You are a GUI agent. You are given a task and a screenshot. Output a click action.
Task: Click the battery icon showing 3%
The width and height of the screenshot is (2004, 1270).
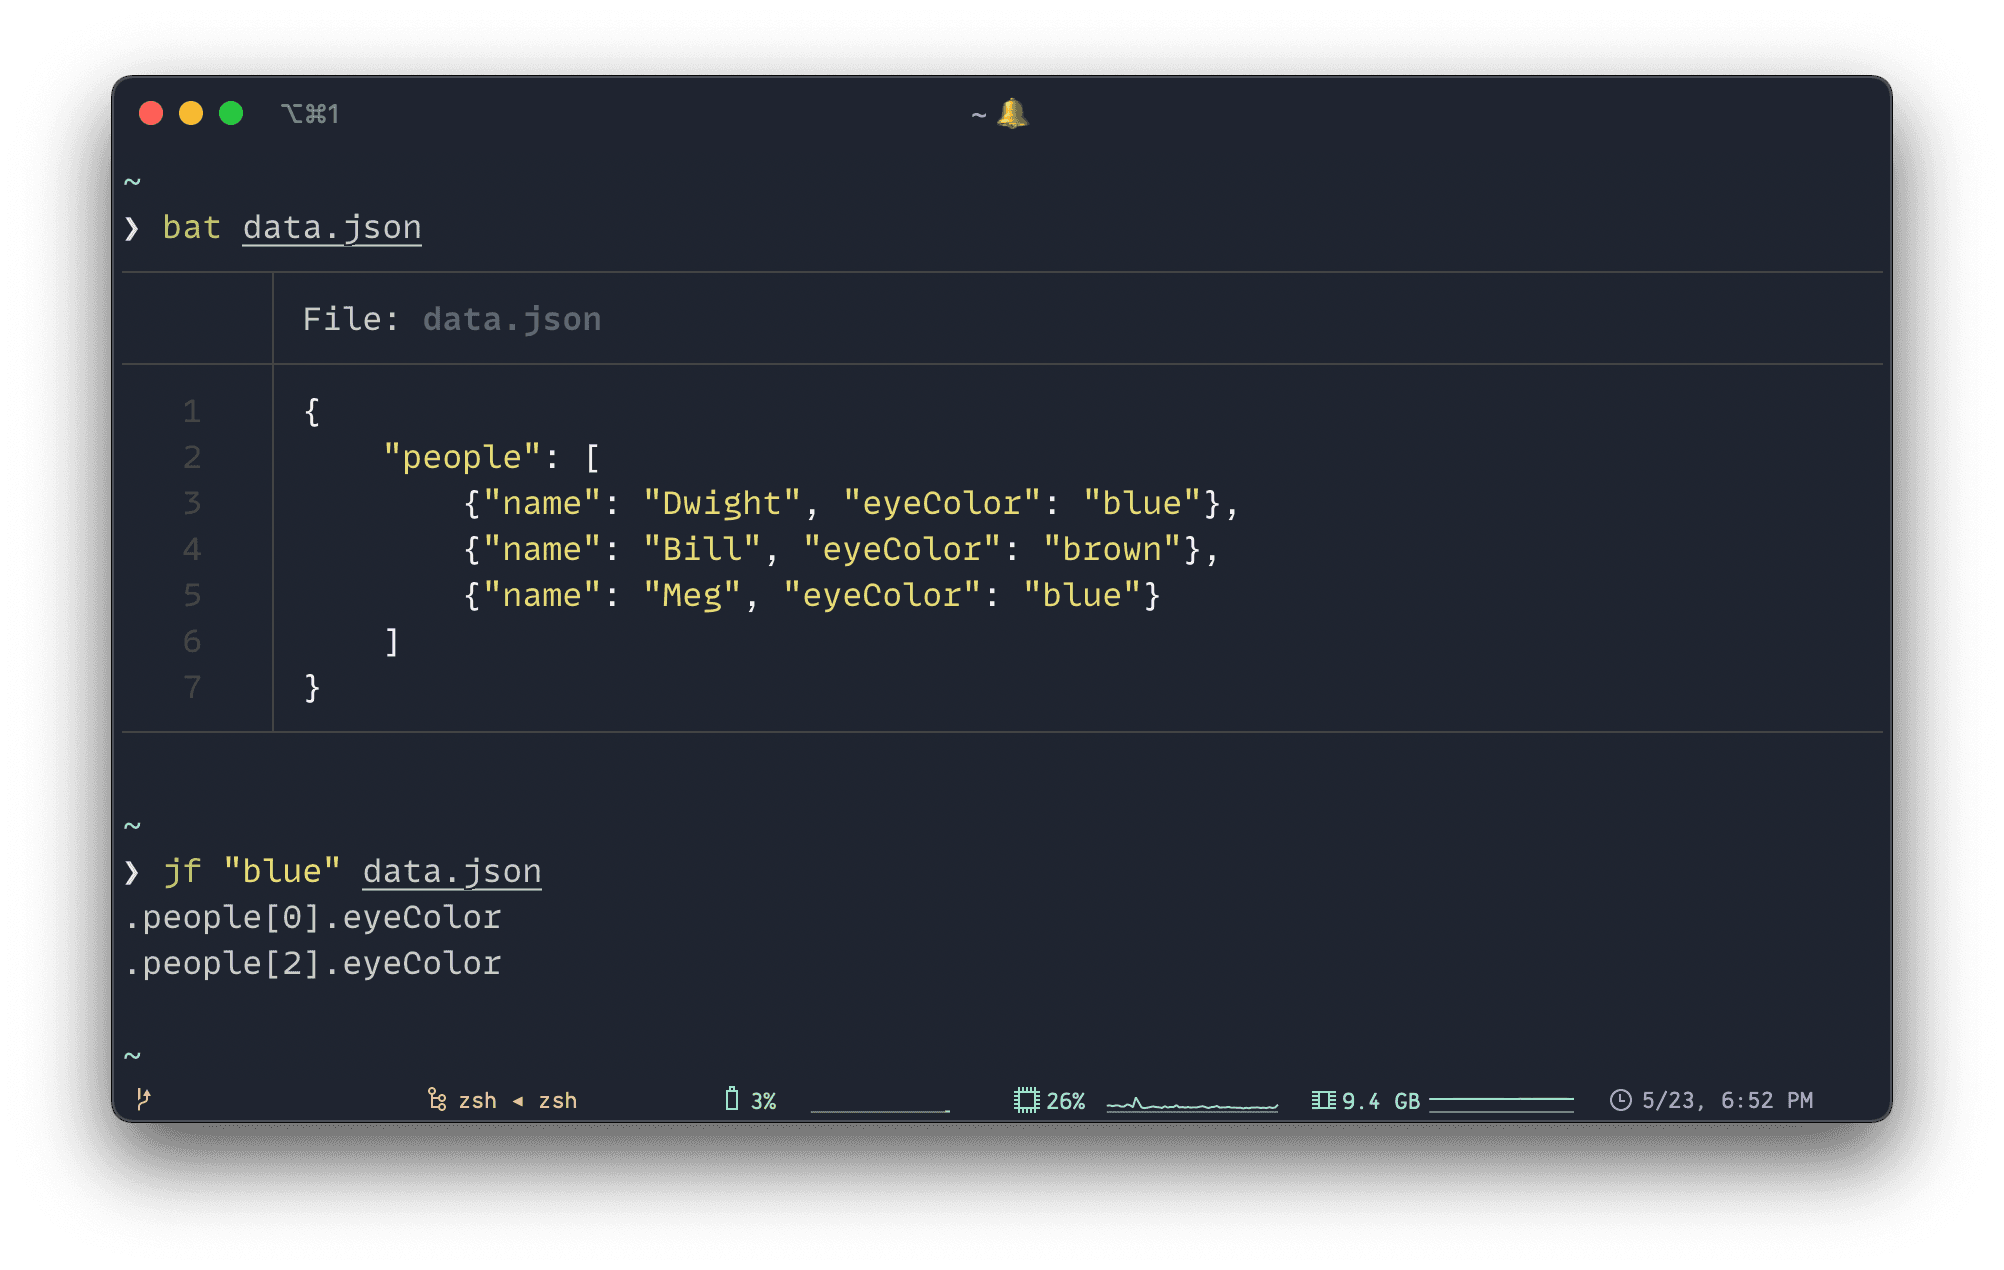point(732,1100)
